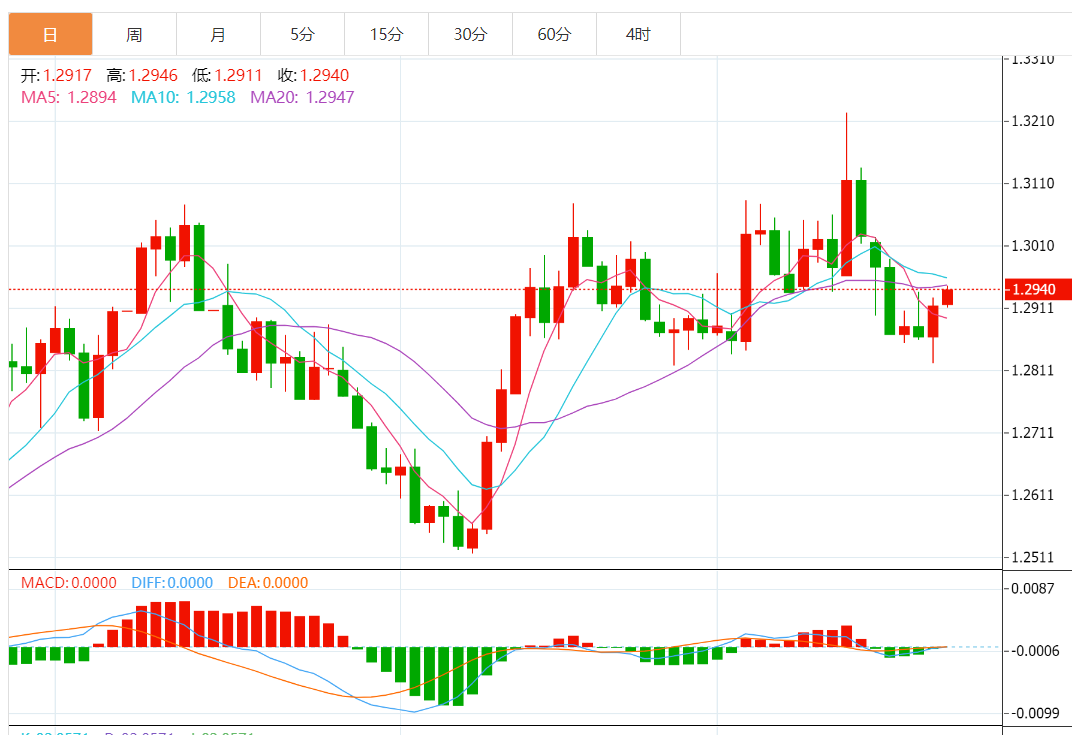Click the tallest red candlestick near 1.3210

point(846,228)
